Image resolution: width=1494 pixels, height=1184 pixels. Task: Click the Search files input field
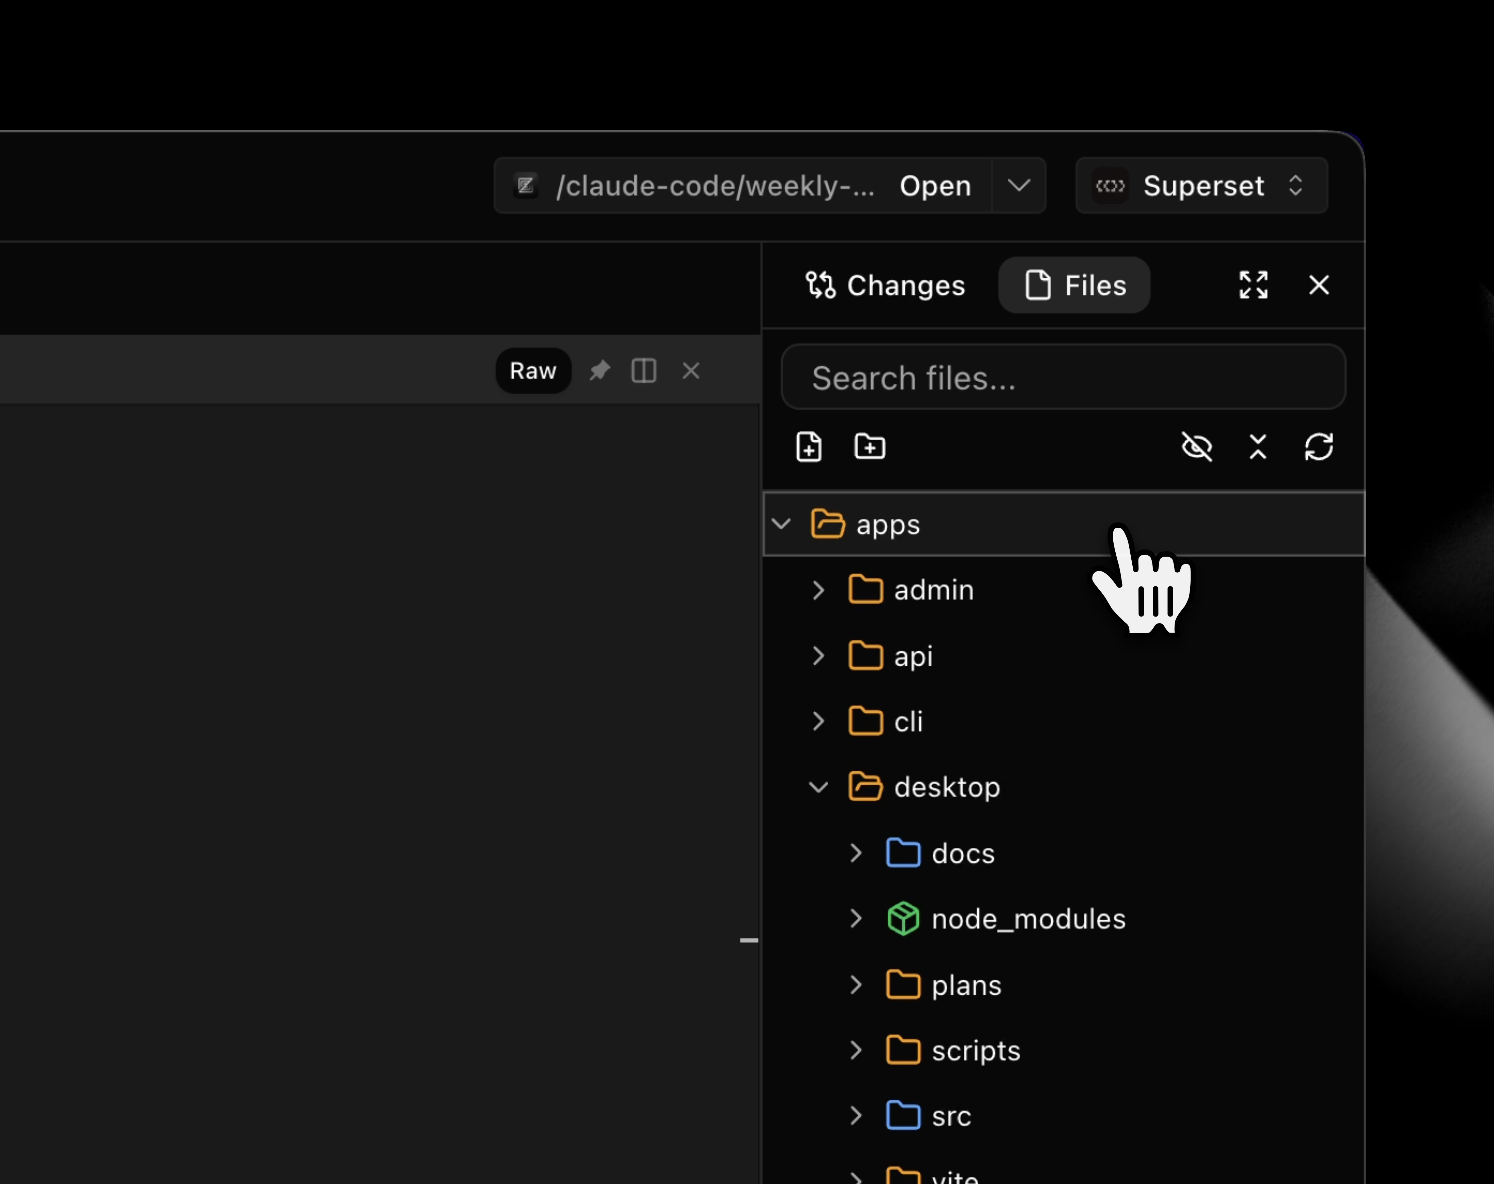(1063, 378)
